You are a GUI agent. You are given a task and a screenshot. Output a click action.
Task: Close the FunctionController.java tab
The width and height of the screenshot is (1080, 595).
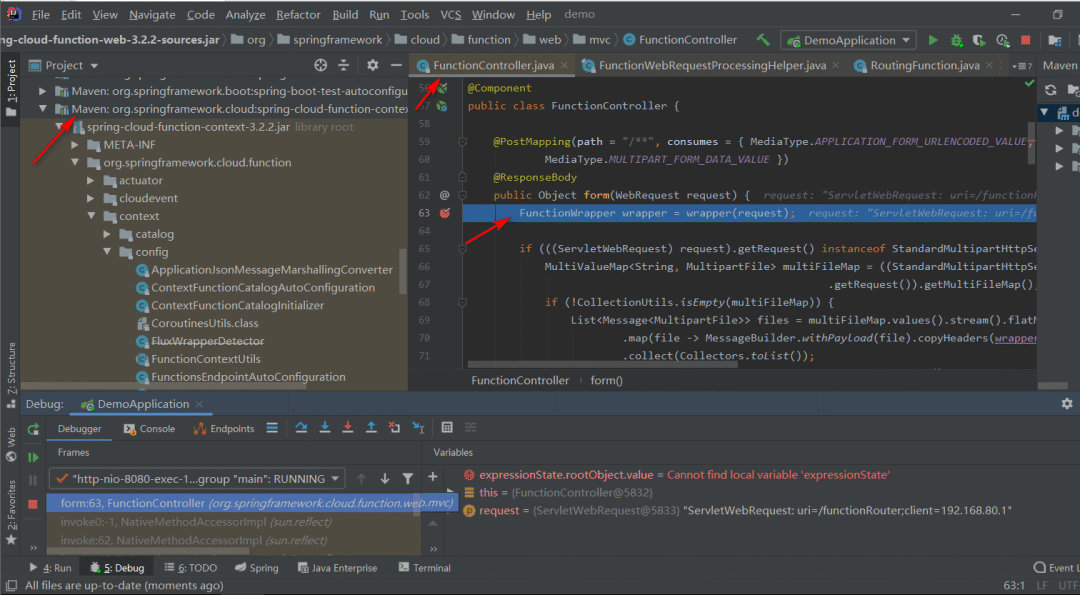[x=564, y=65]
